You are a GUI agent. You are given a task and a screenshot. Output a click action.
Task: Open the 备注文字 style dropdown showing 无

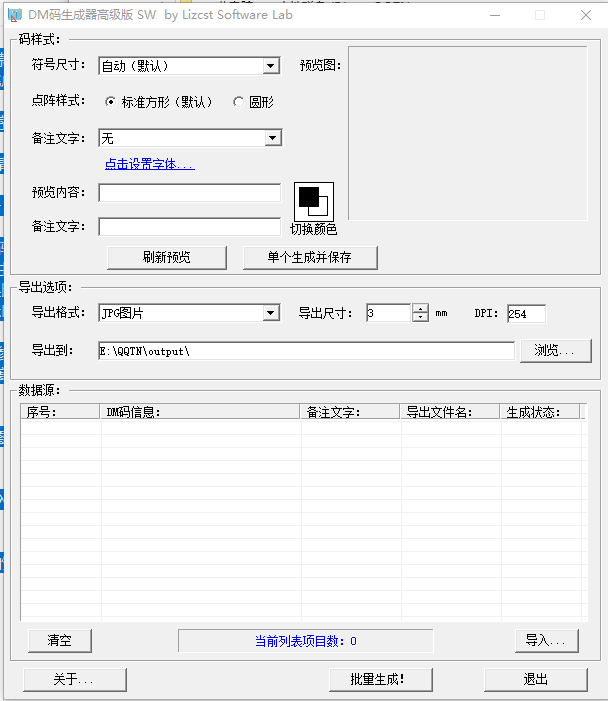pyautogui.click(x=272, y=138)
